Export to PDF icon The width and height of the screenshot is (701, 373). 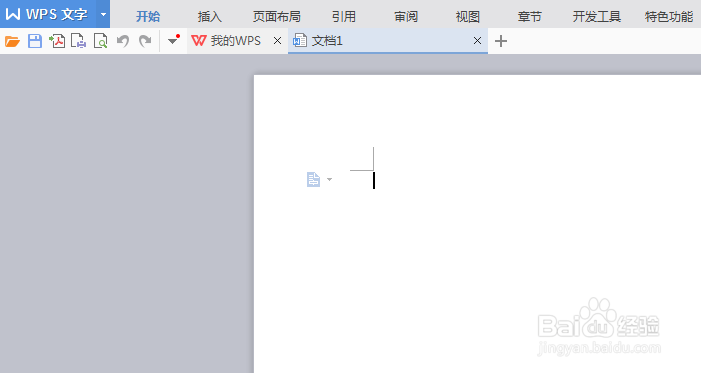point(57,41)
